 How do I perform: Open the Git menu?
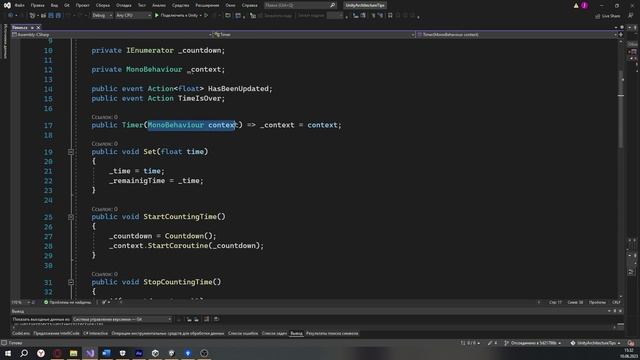67,5
